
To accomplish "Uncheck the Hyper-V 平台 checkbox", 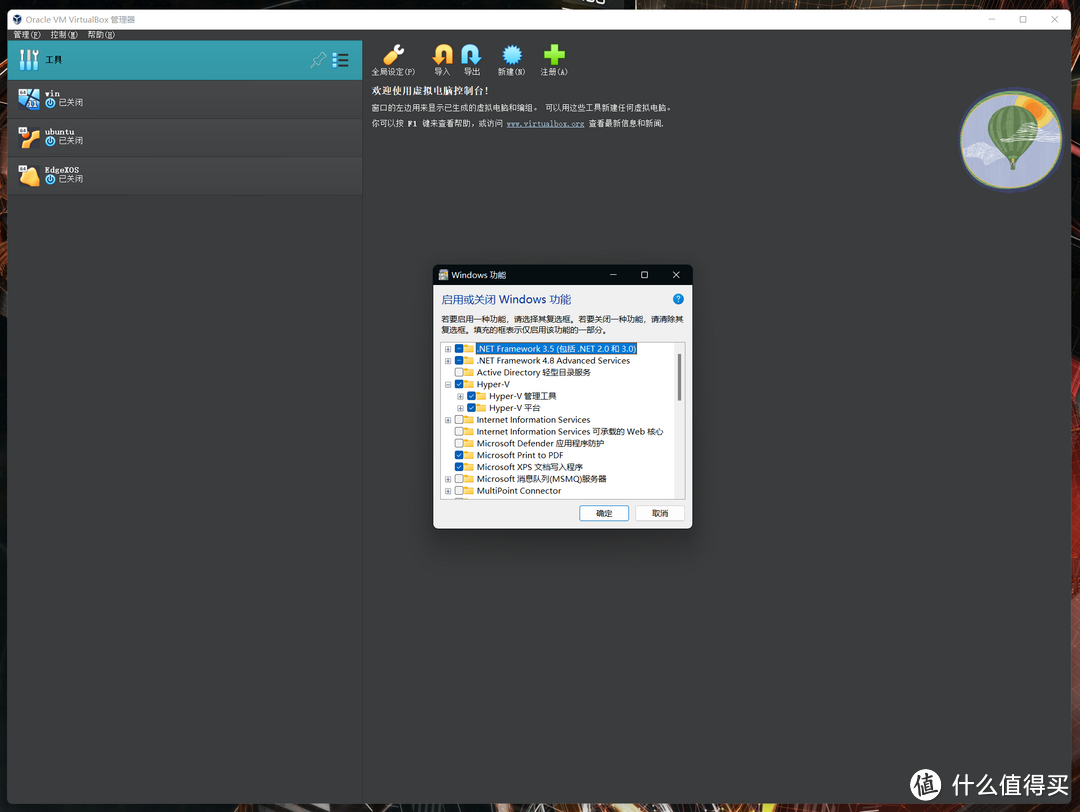I will pyautogui.click(x=471, y=408).
